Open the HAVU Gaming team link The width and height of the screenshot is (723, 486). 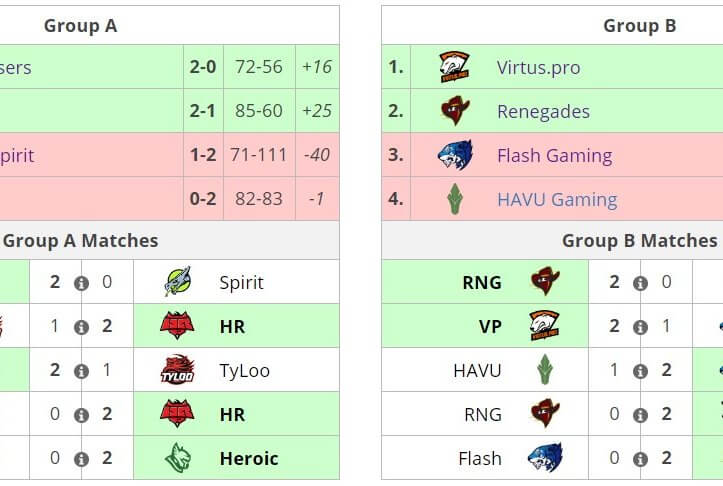coord(556,199)
